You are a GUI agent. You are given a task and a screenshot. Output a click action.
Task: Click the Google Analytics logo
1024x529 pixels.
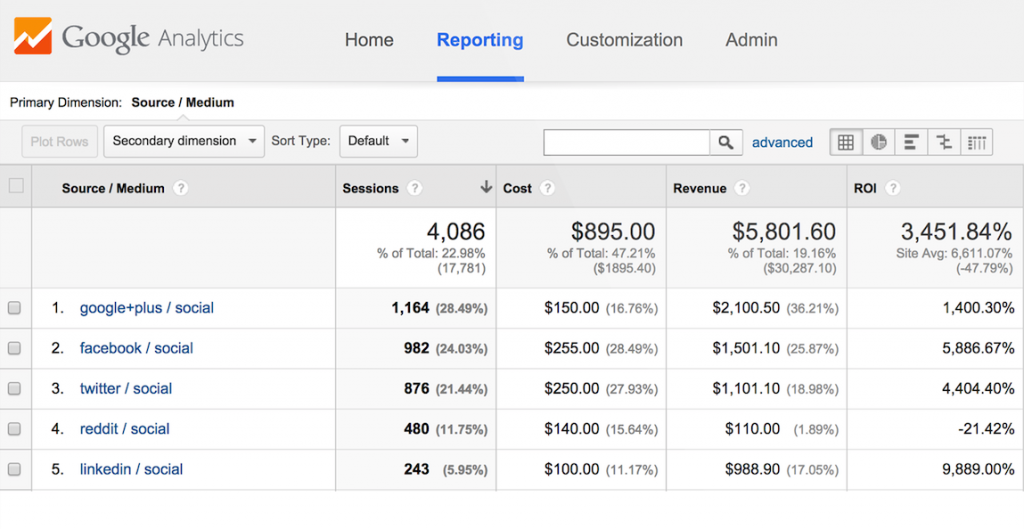pyautogui.click(x=130, y=40)
